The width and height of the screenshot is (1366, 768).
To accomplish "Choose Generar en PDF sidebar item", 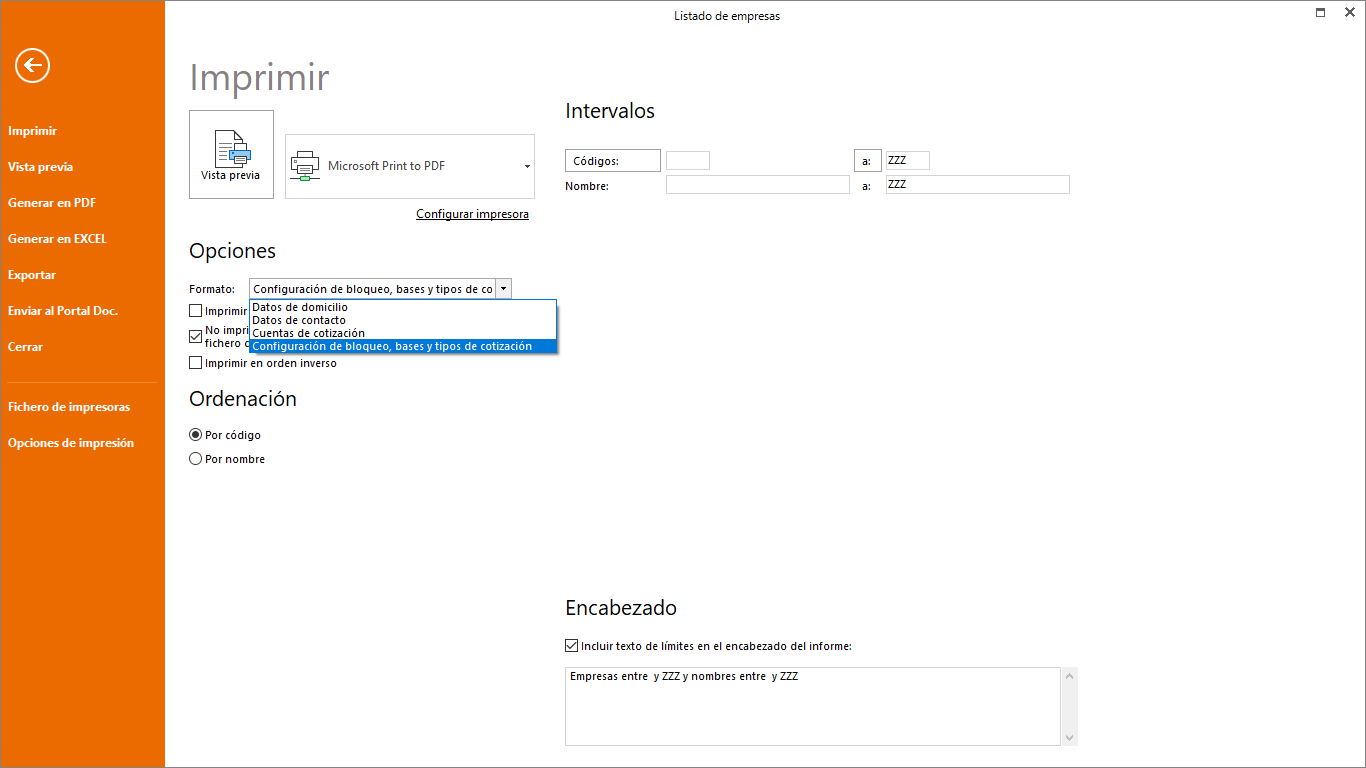I will pos(52,203).
